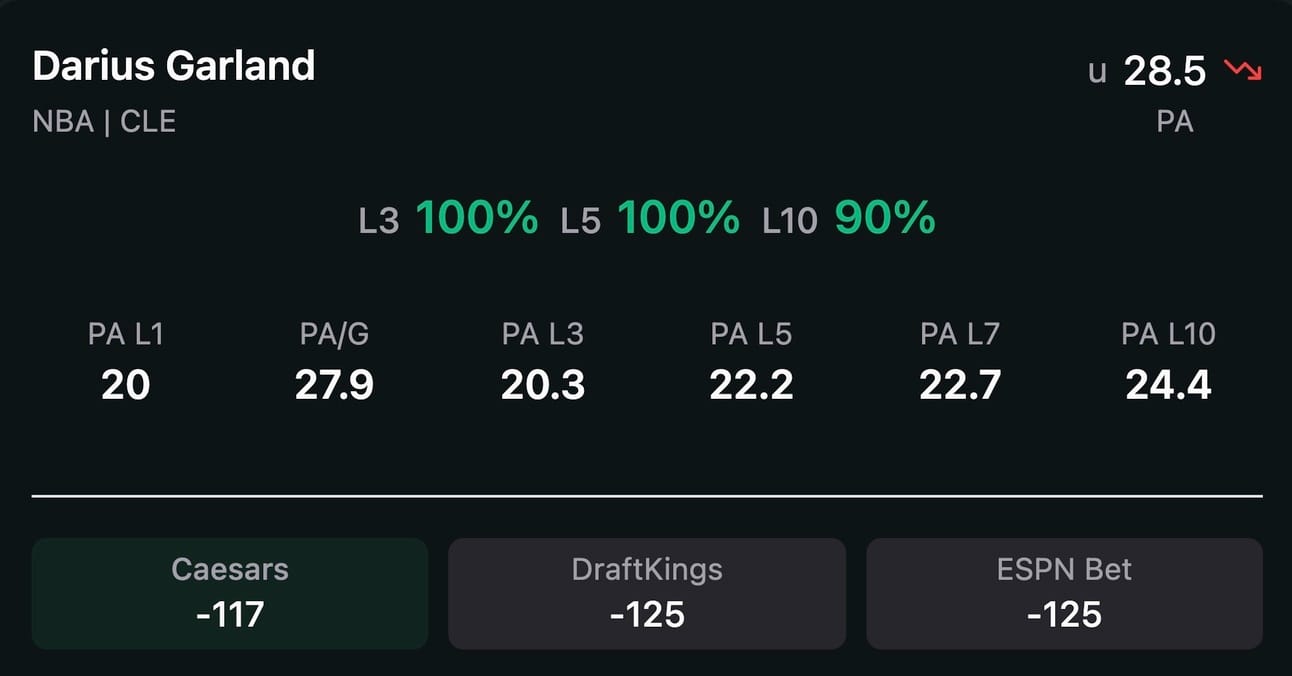The height and width of the screenshot is (676, 1292).
Task: Select the L10 90% hit rate
Action: pyautogui.click(x=849, y=218)
